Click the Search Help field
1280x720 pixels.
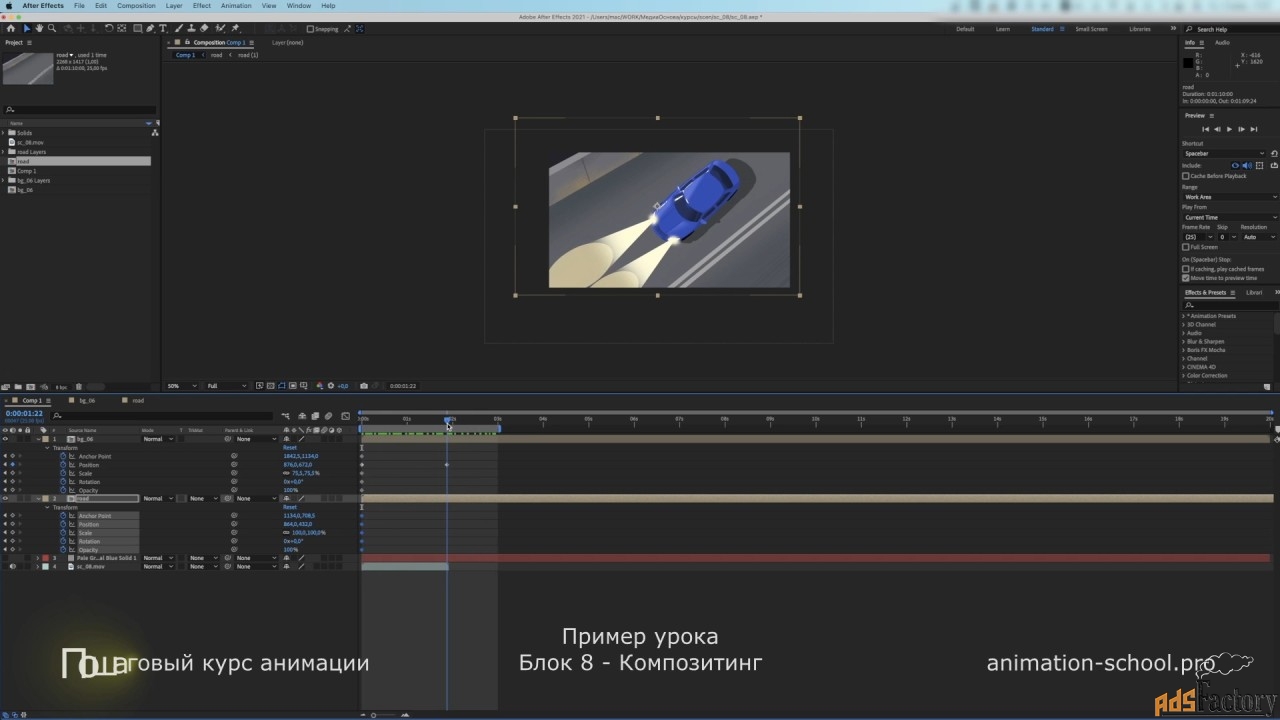(x=1233, y=29)
